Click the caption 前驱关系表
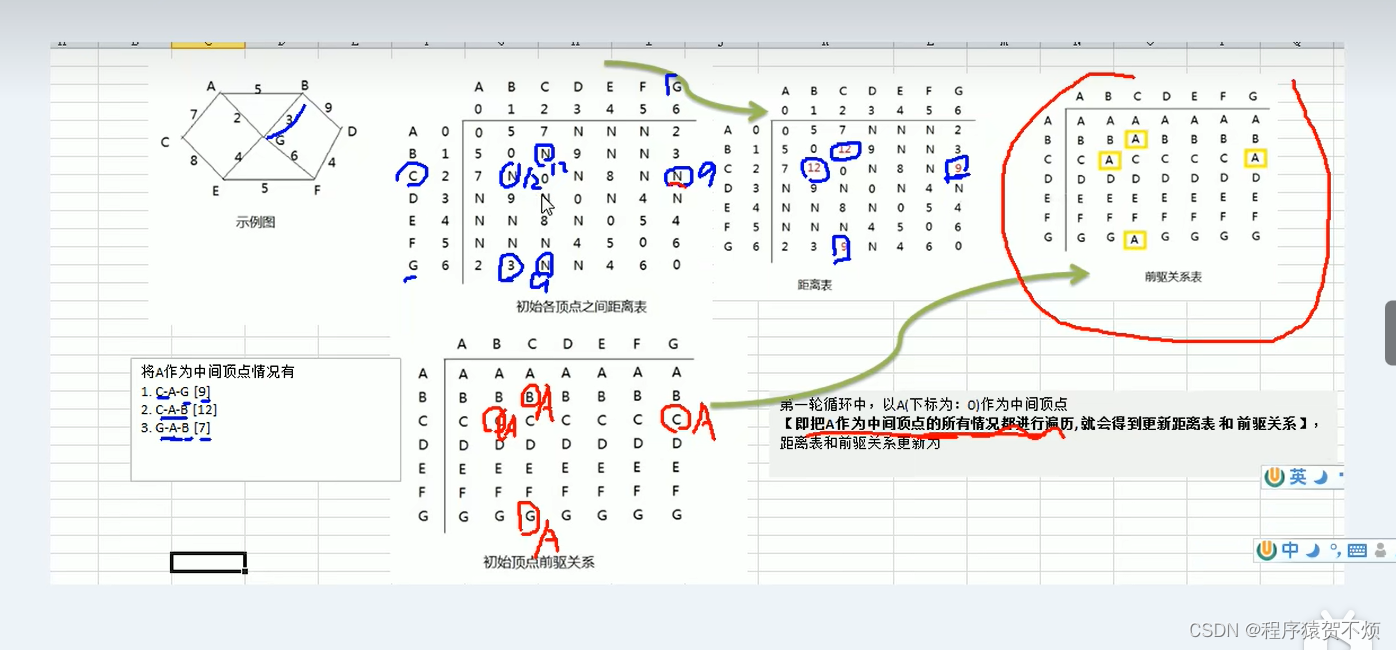Viewport: 1396px width, 650px height. click(1173, 276)
